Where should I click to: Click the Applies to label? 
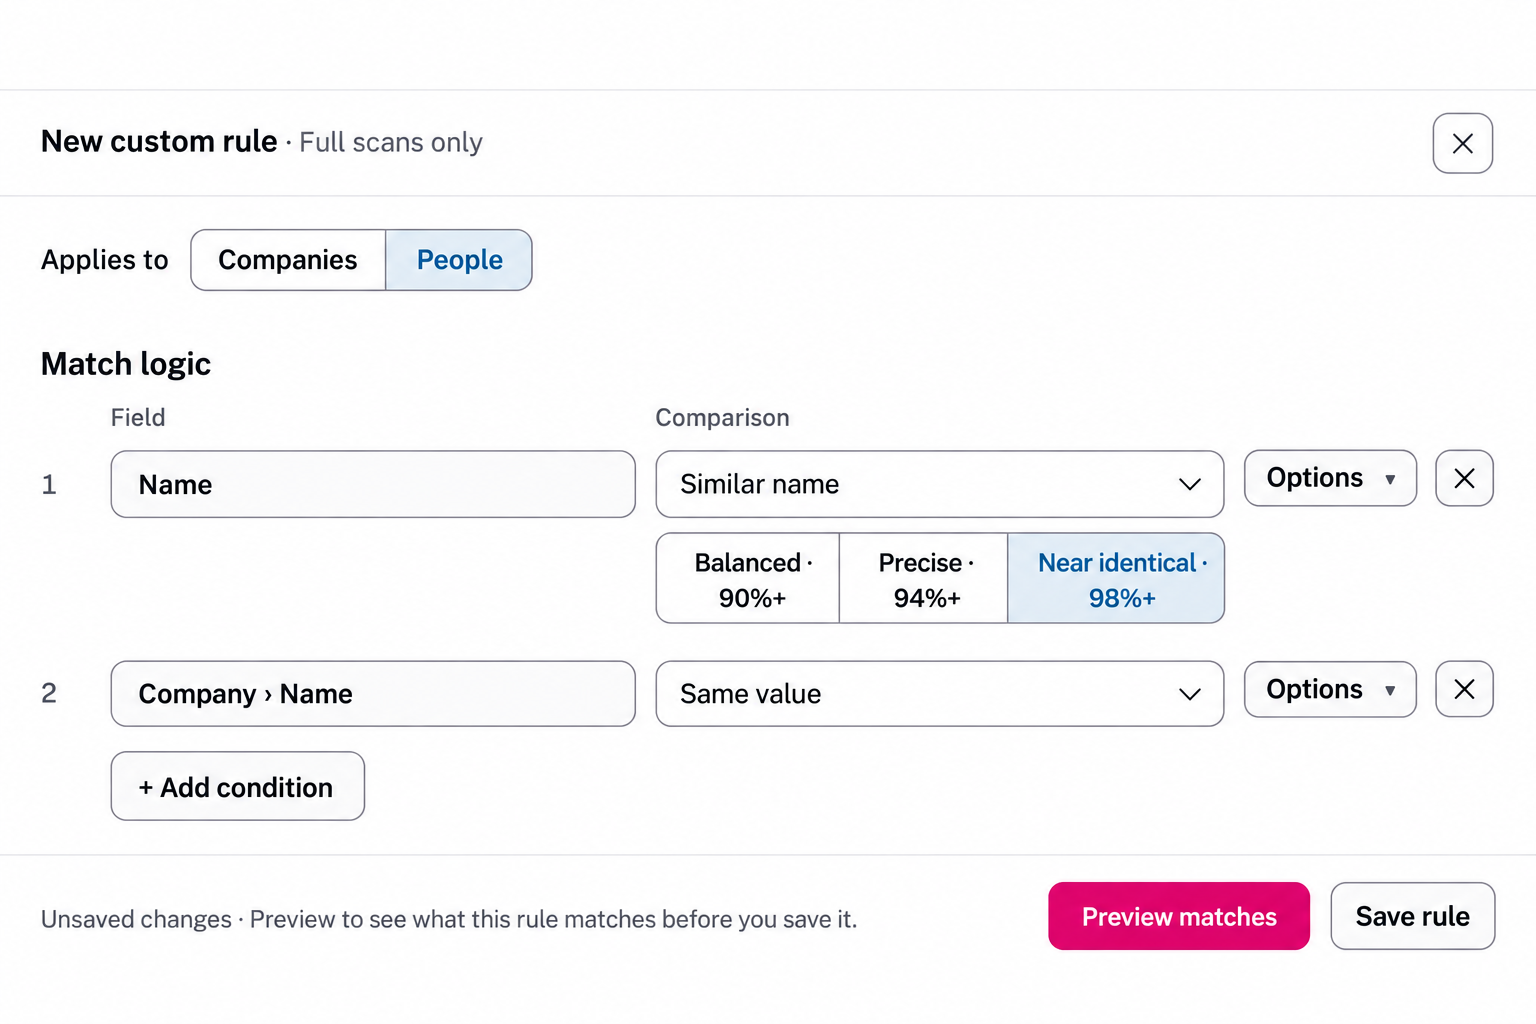click(105, 260)
